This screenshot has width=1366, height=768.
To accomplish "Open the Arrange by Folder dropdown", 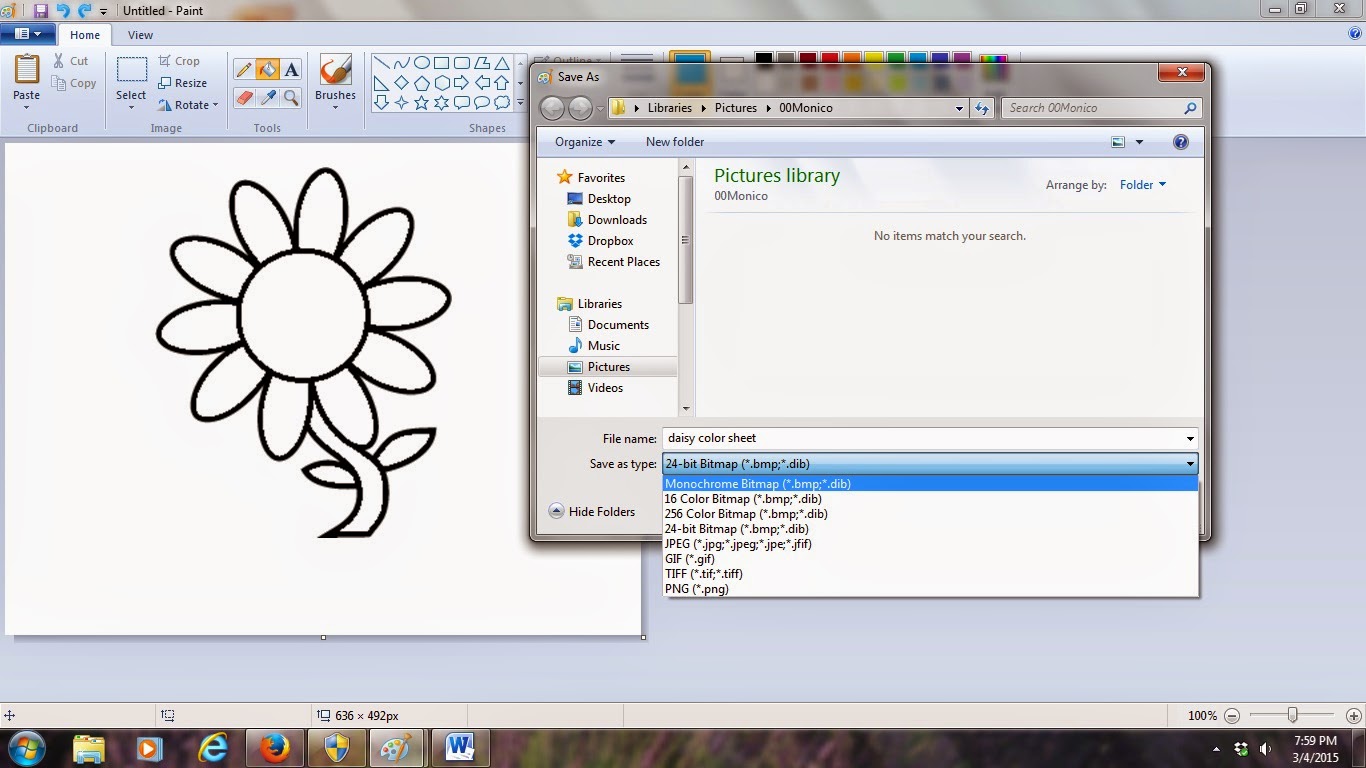I will [x=1142, y=184].
